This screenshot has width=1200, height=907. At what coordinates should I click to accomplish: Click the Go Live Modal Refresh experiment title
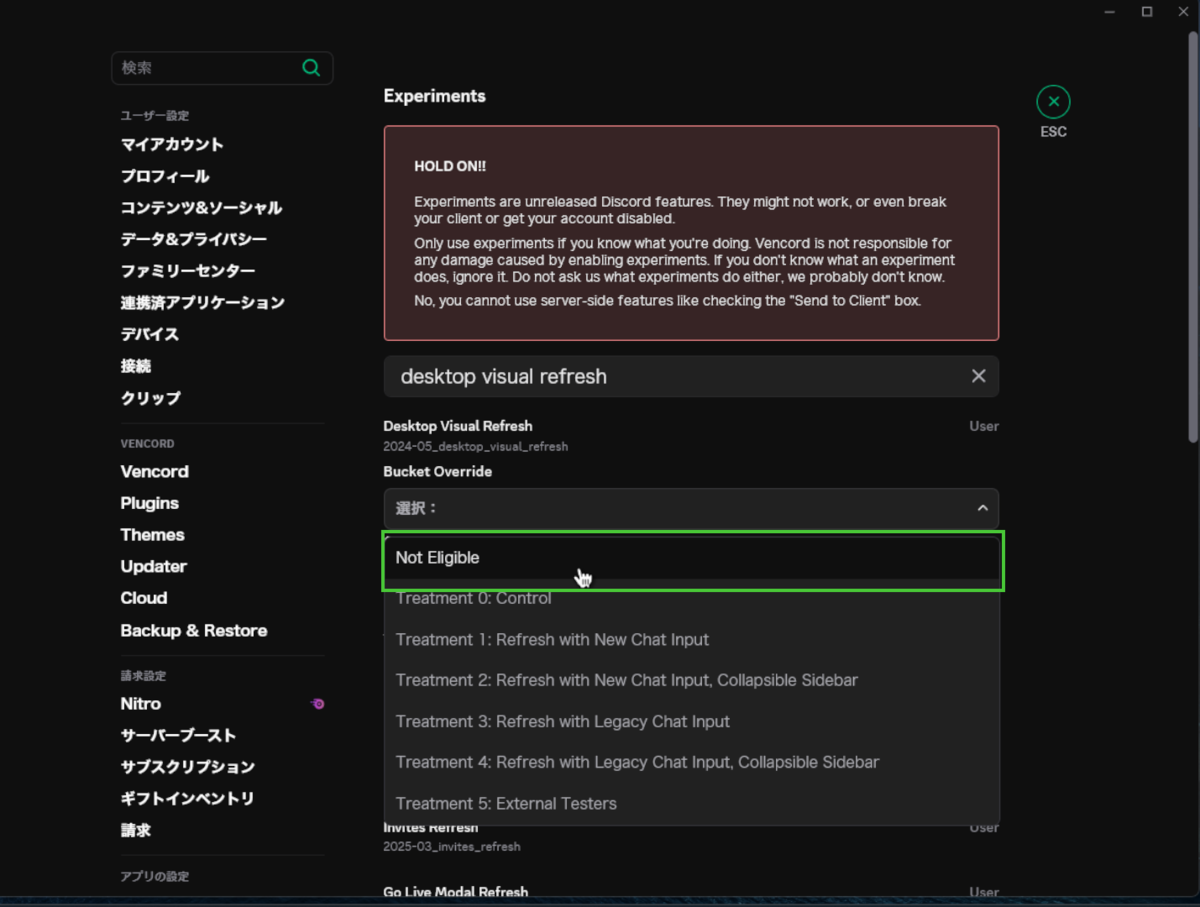tap(456, 892)
